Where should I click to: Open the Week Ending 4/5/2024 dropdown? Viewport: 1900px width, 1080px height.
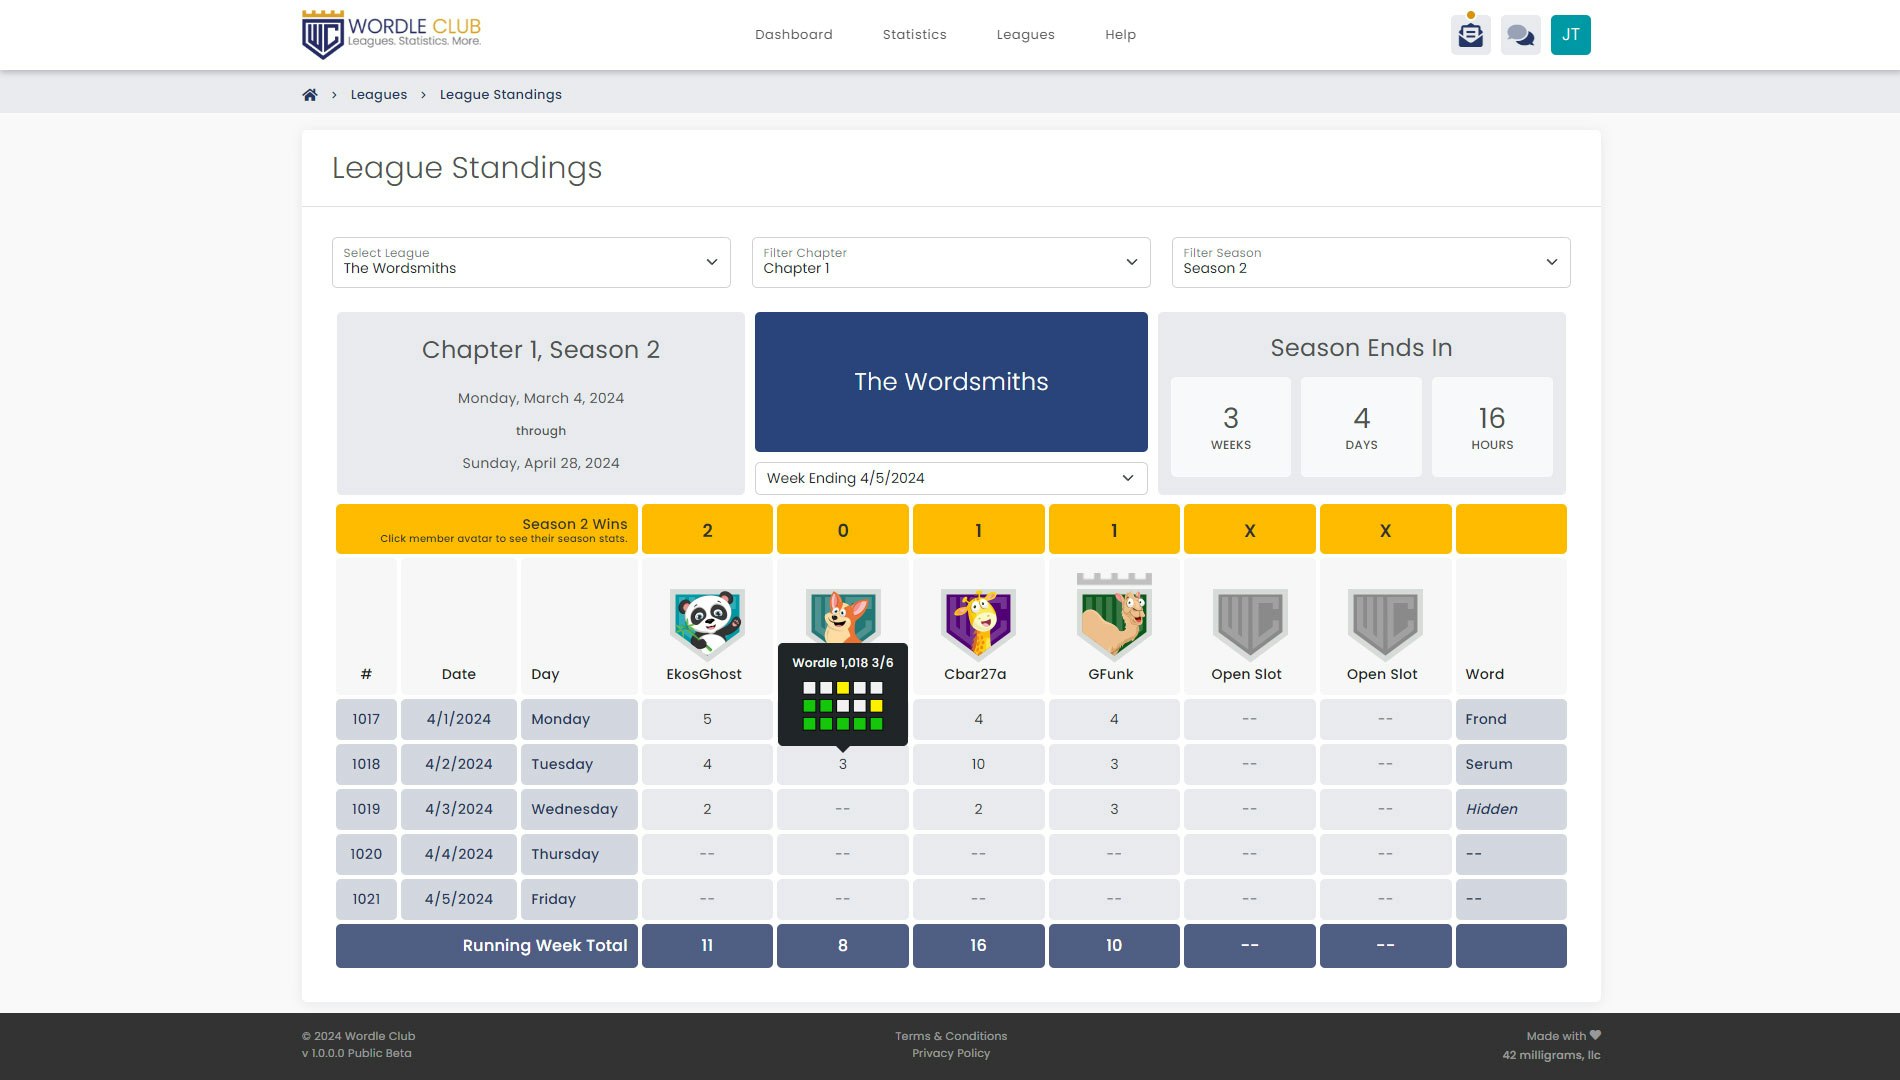pos(951,478)
